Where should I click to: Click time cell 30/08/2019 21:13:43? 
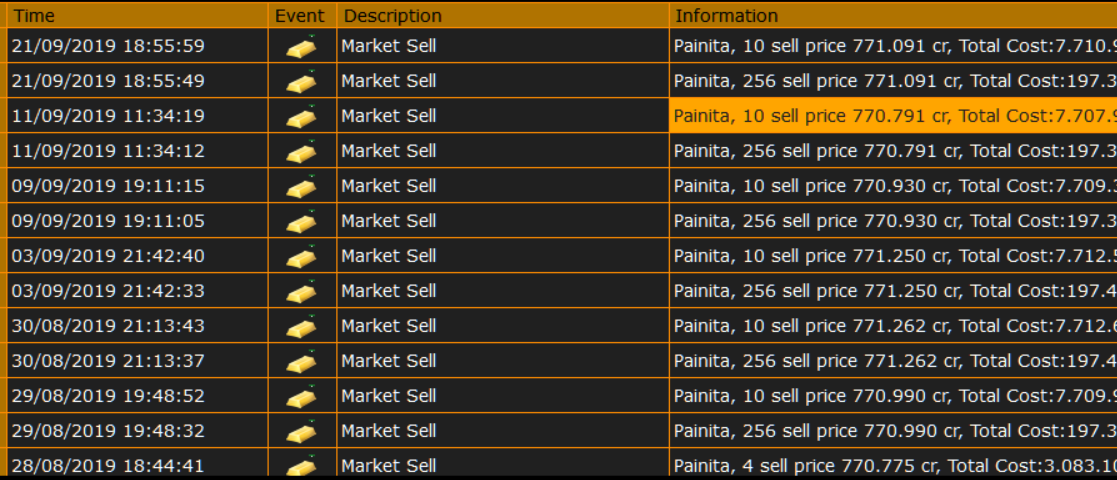click(x=137, y=325)
